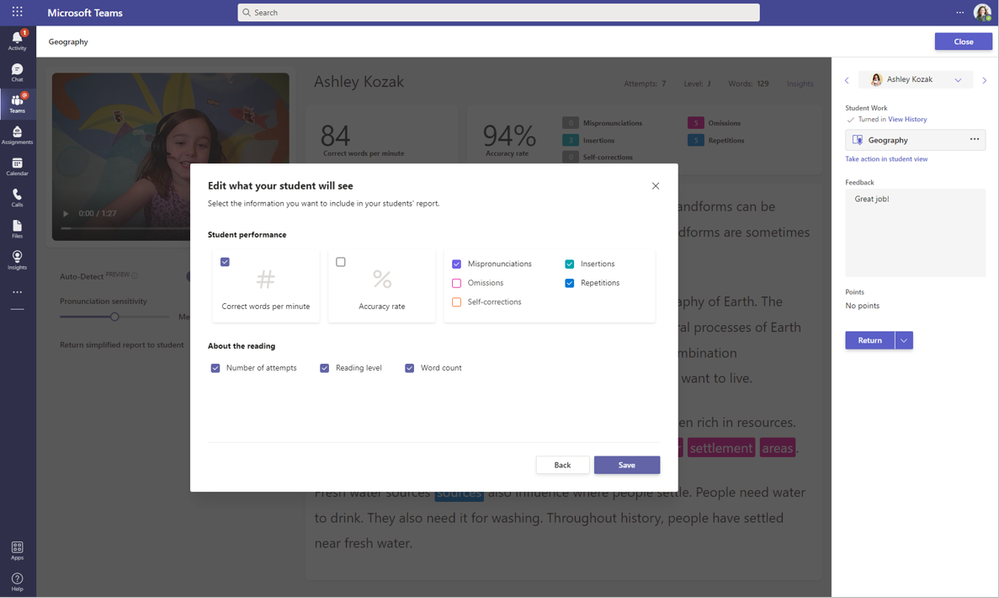Toggle Number of attempts checkbox
This screenshot has height=598, width=999.
[215, 368]
